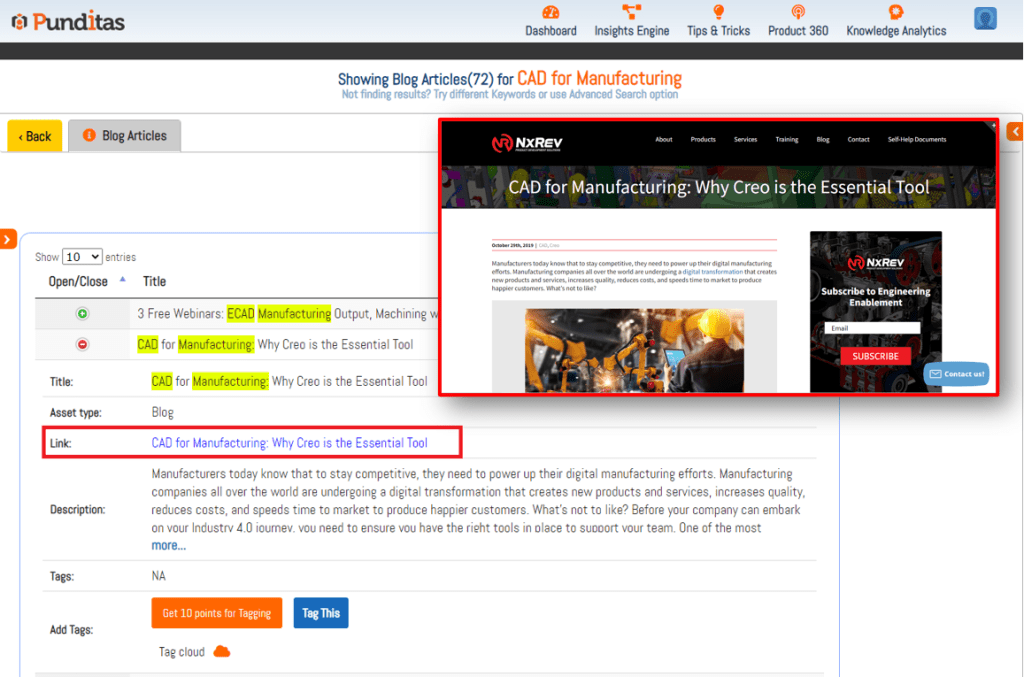Click the orange Tag cloud icon

pyautogui.click(x=222, y=652)
